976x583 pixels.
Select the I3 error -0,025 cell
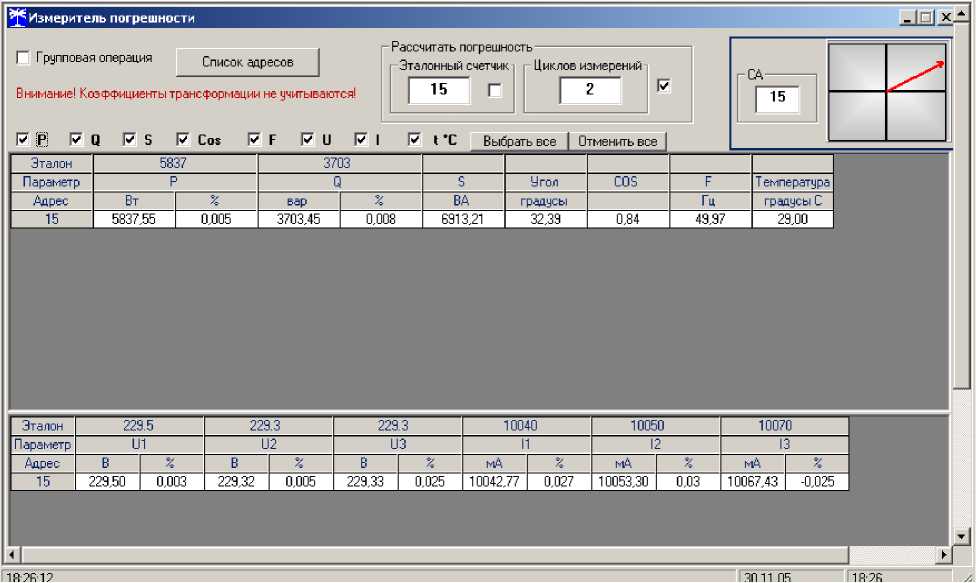(x=817, y=482)
